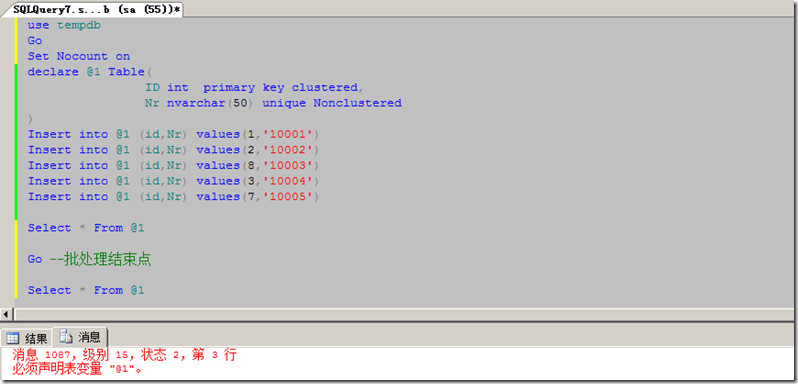Click the Go --批处理结束点 comment line
The width and height of the screenshot is (798, 384).
[x=89, y=259]
